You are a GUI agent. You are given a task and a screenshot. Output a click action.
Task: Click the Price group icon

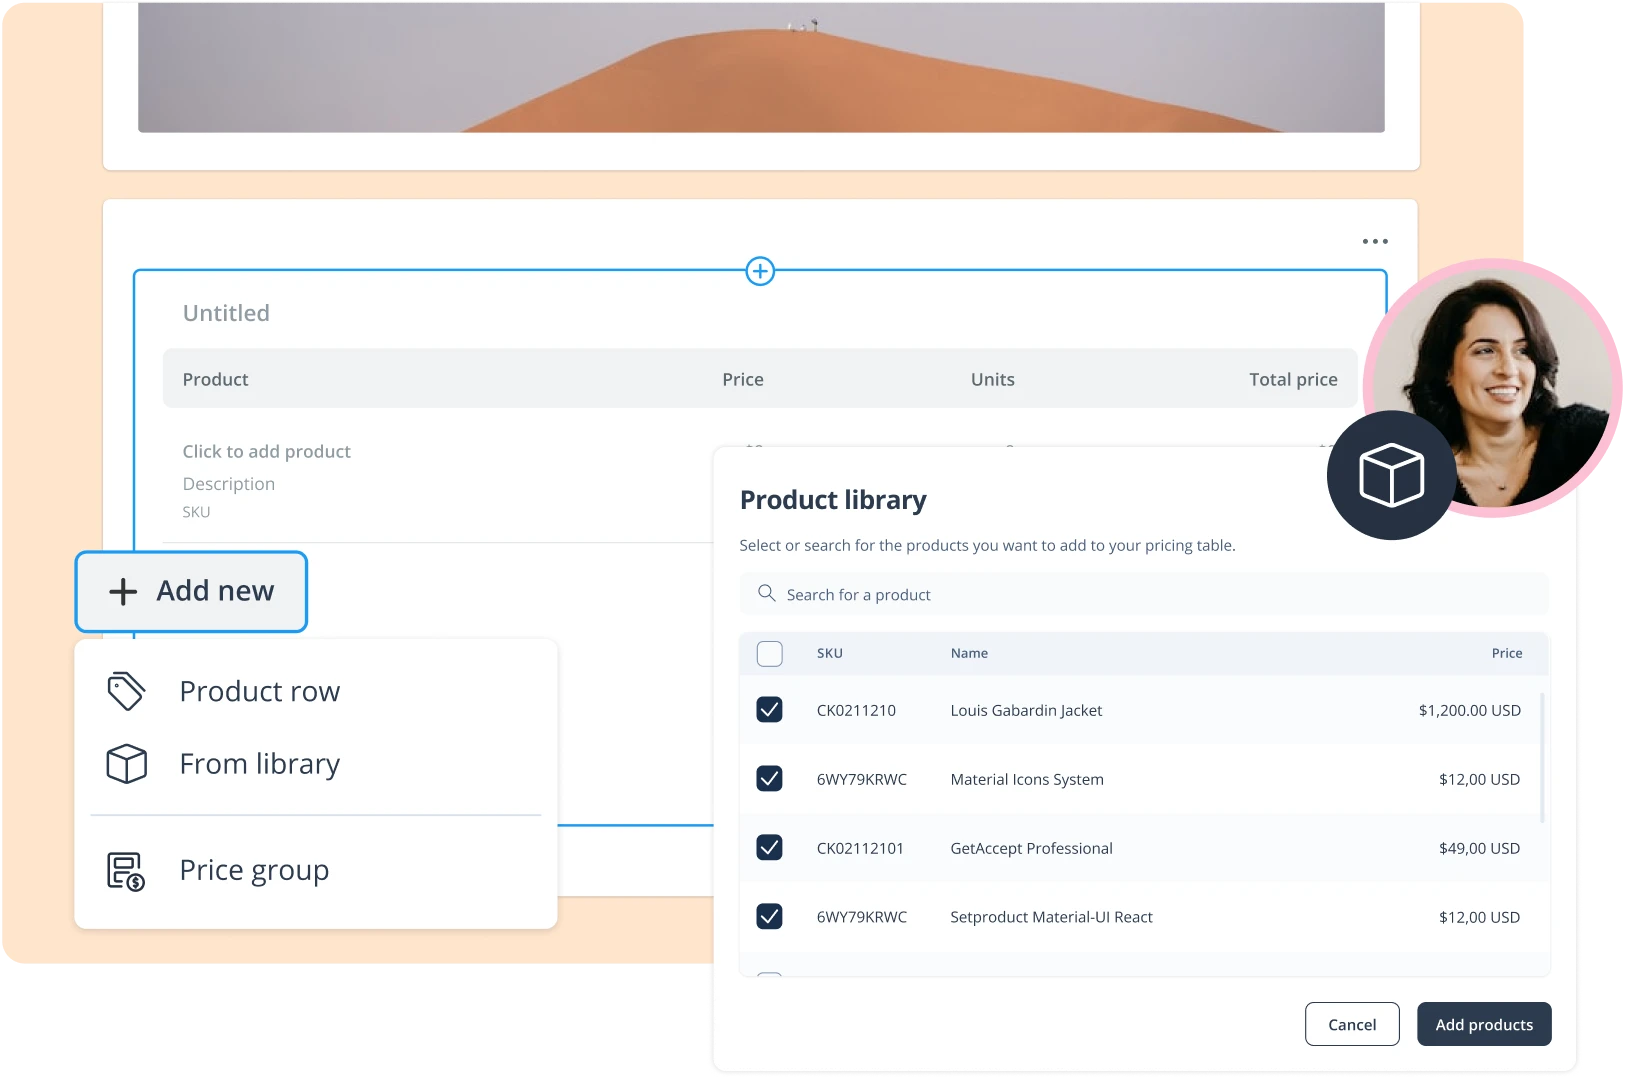[123, 870]
